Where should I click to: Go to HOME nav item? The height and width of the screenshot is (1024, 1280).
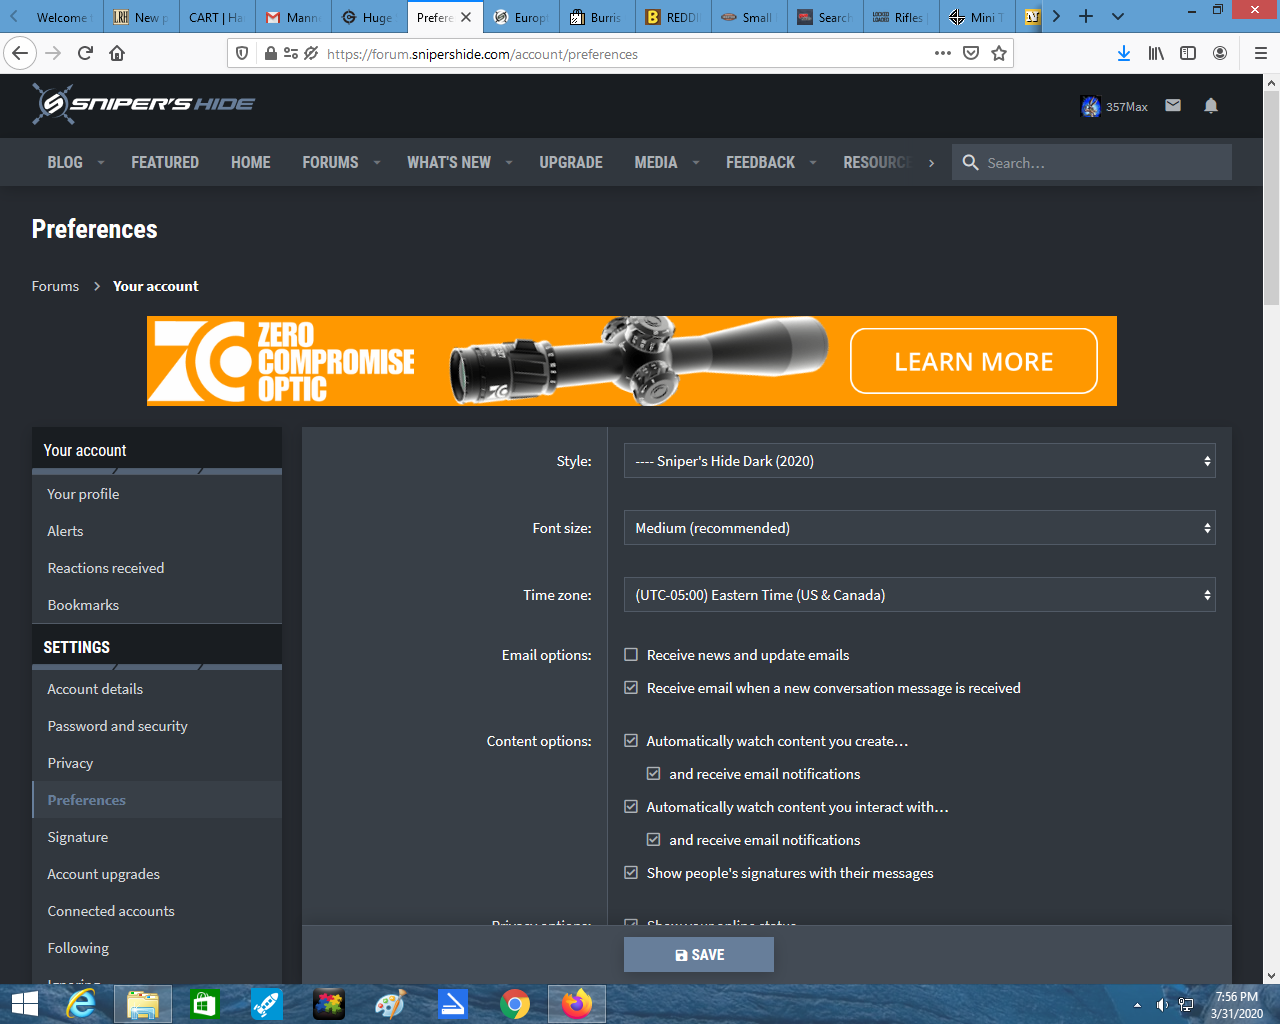pos(250,162)
